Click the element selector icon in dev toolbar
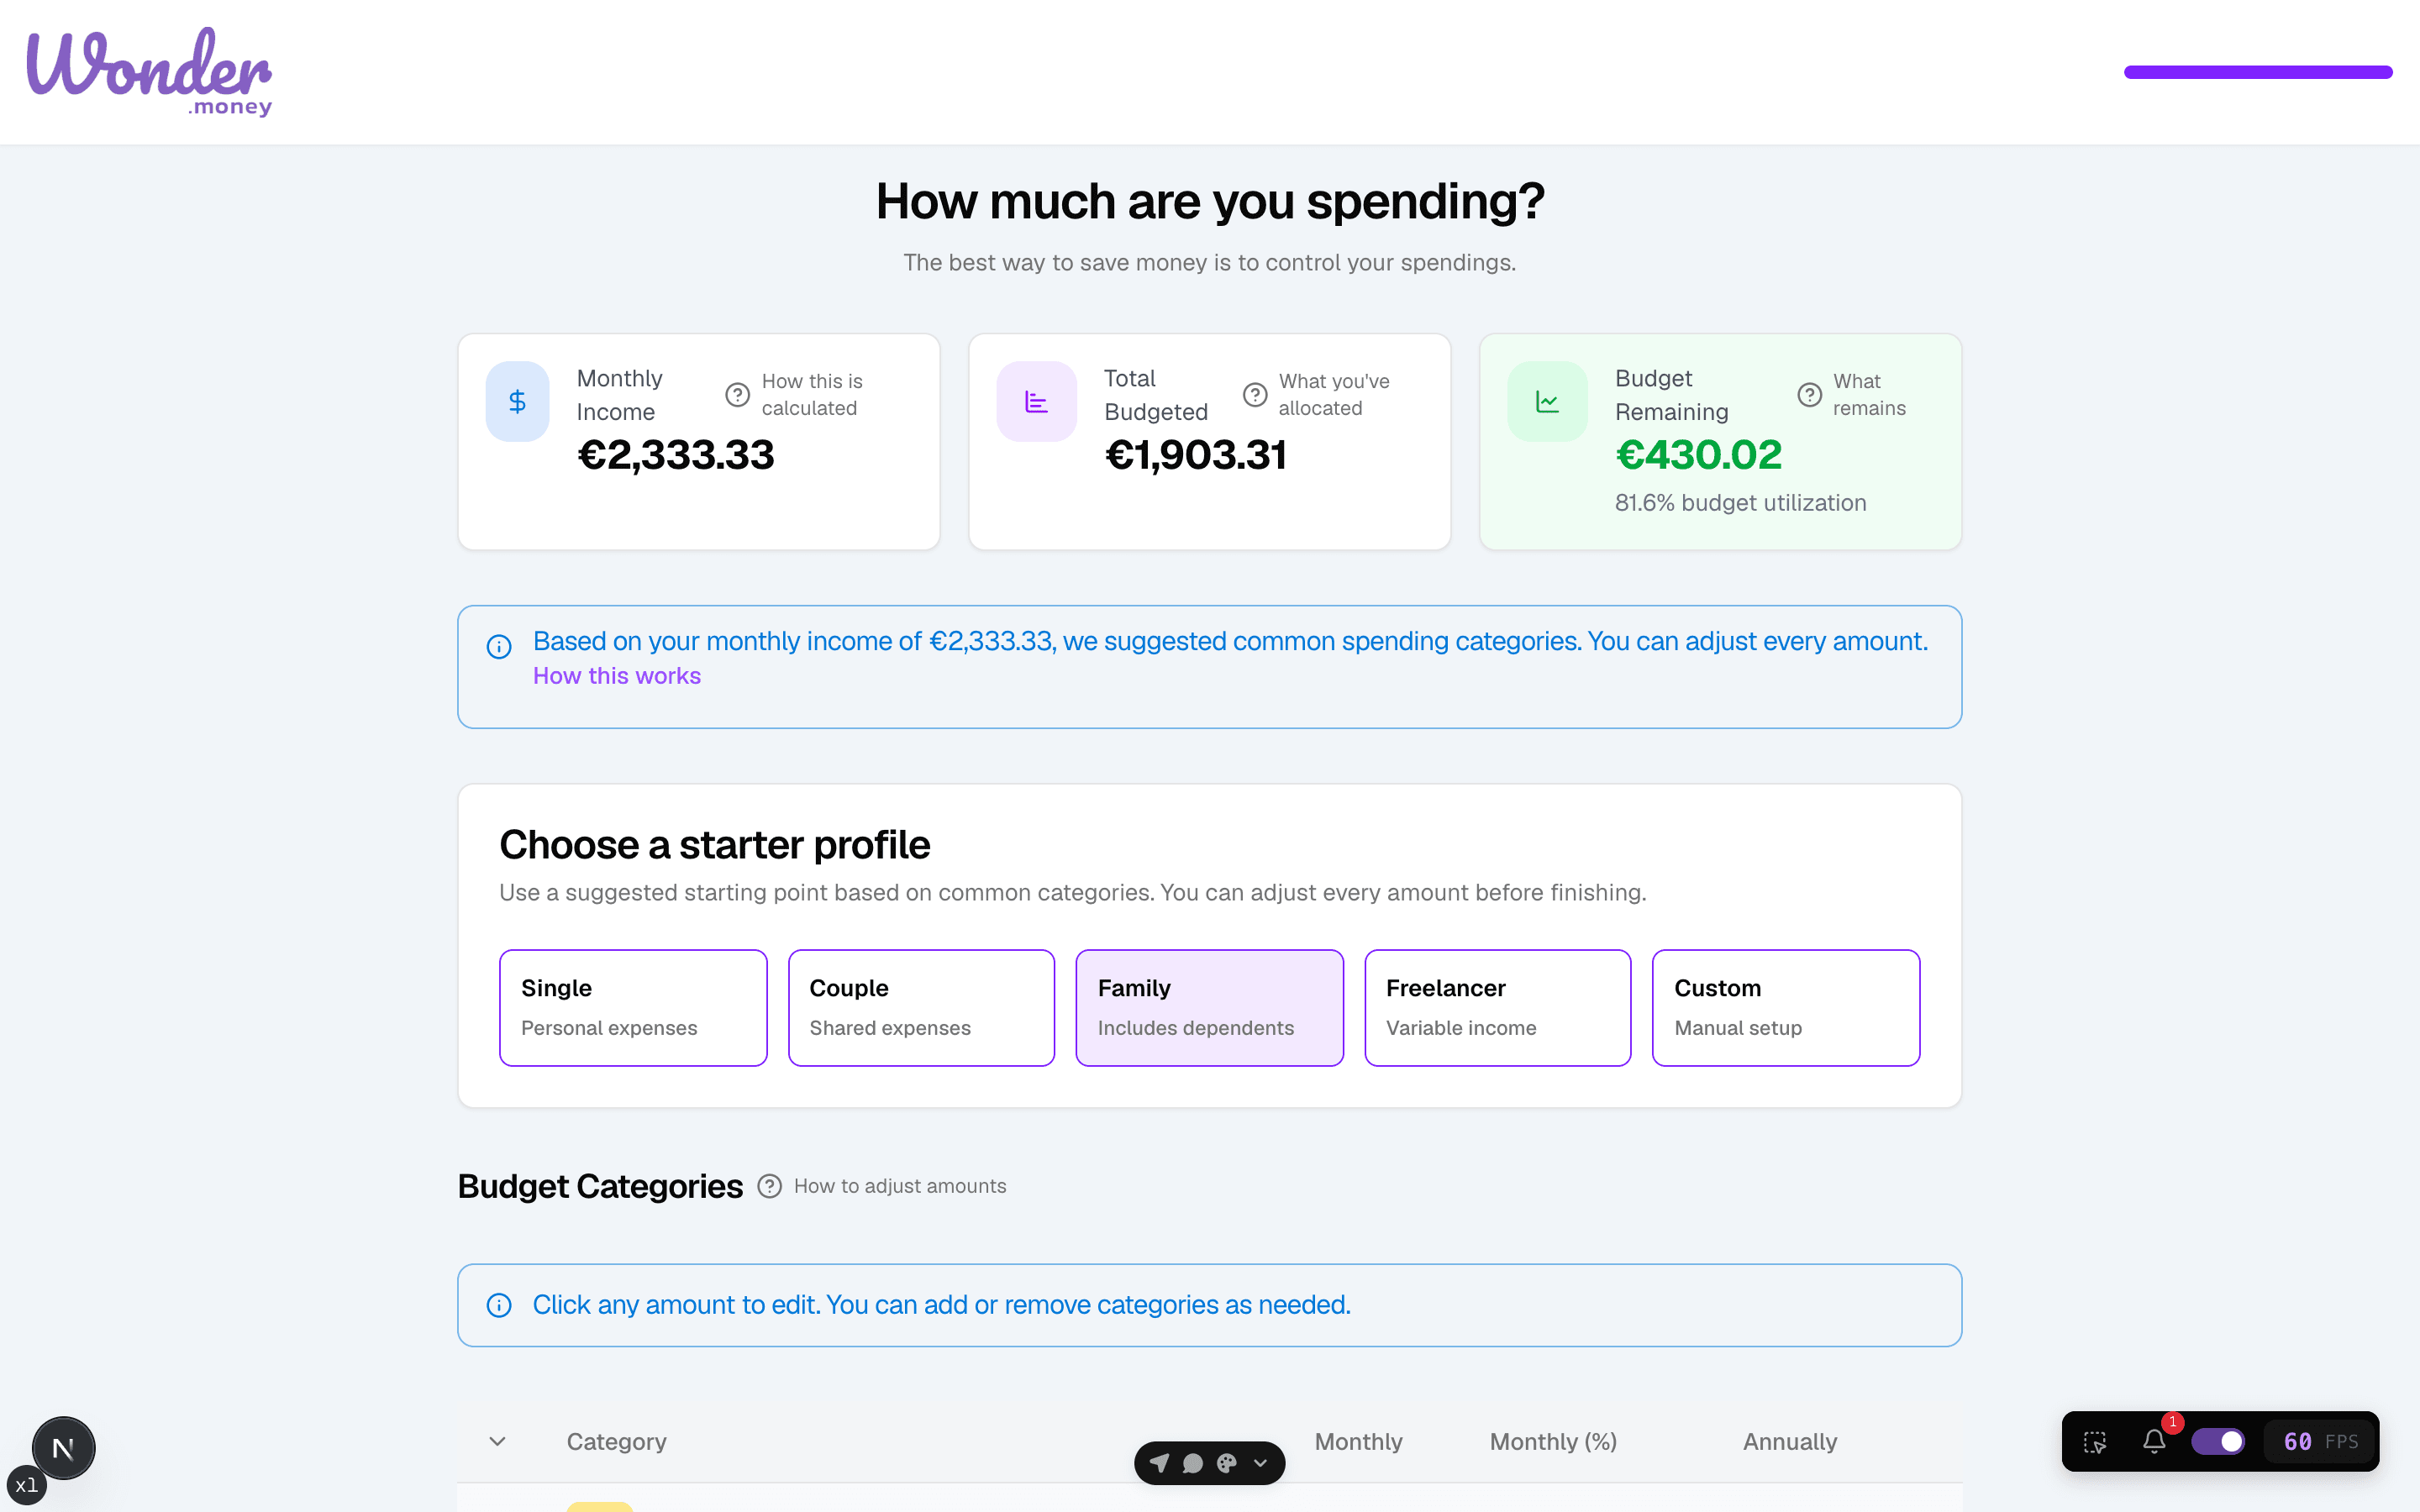The height and width of the screenshot is (1512, 2420). coord(2095,1442)
